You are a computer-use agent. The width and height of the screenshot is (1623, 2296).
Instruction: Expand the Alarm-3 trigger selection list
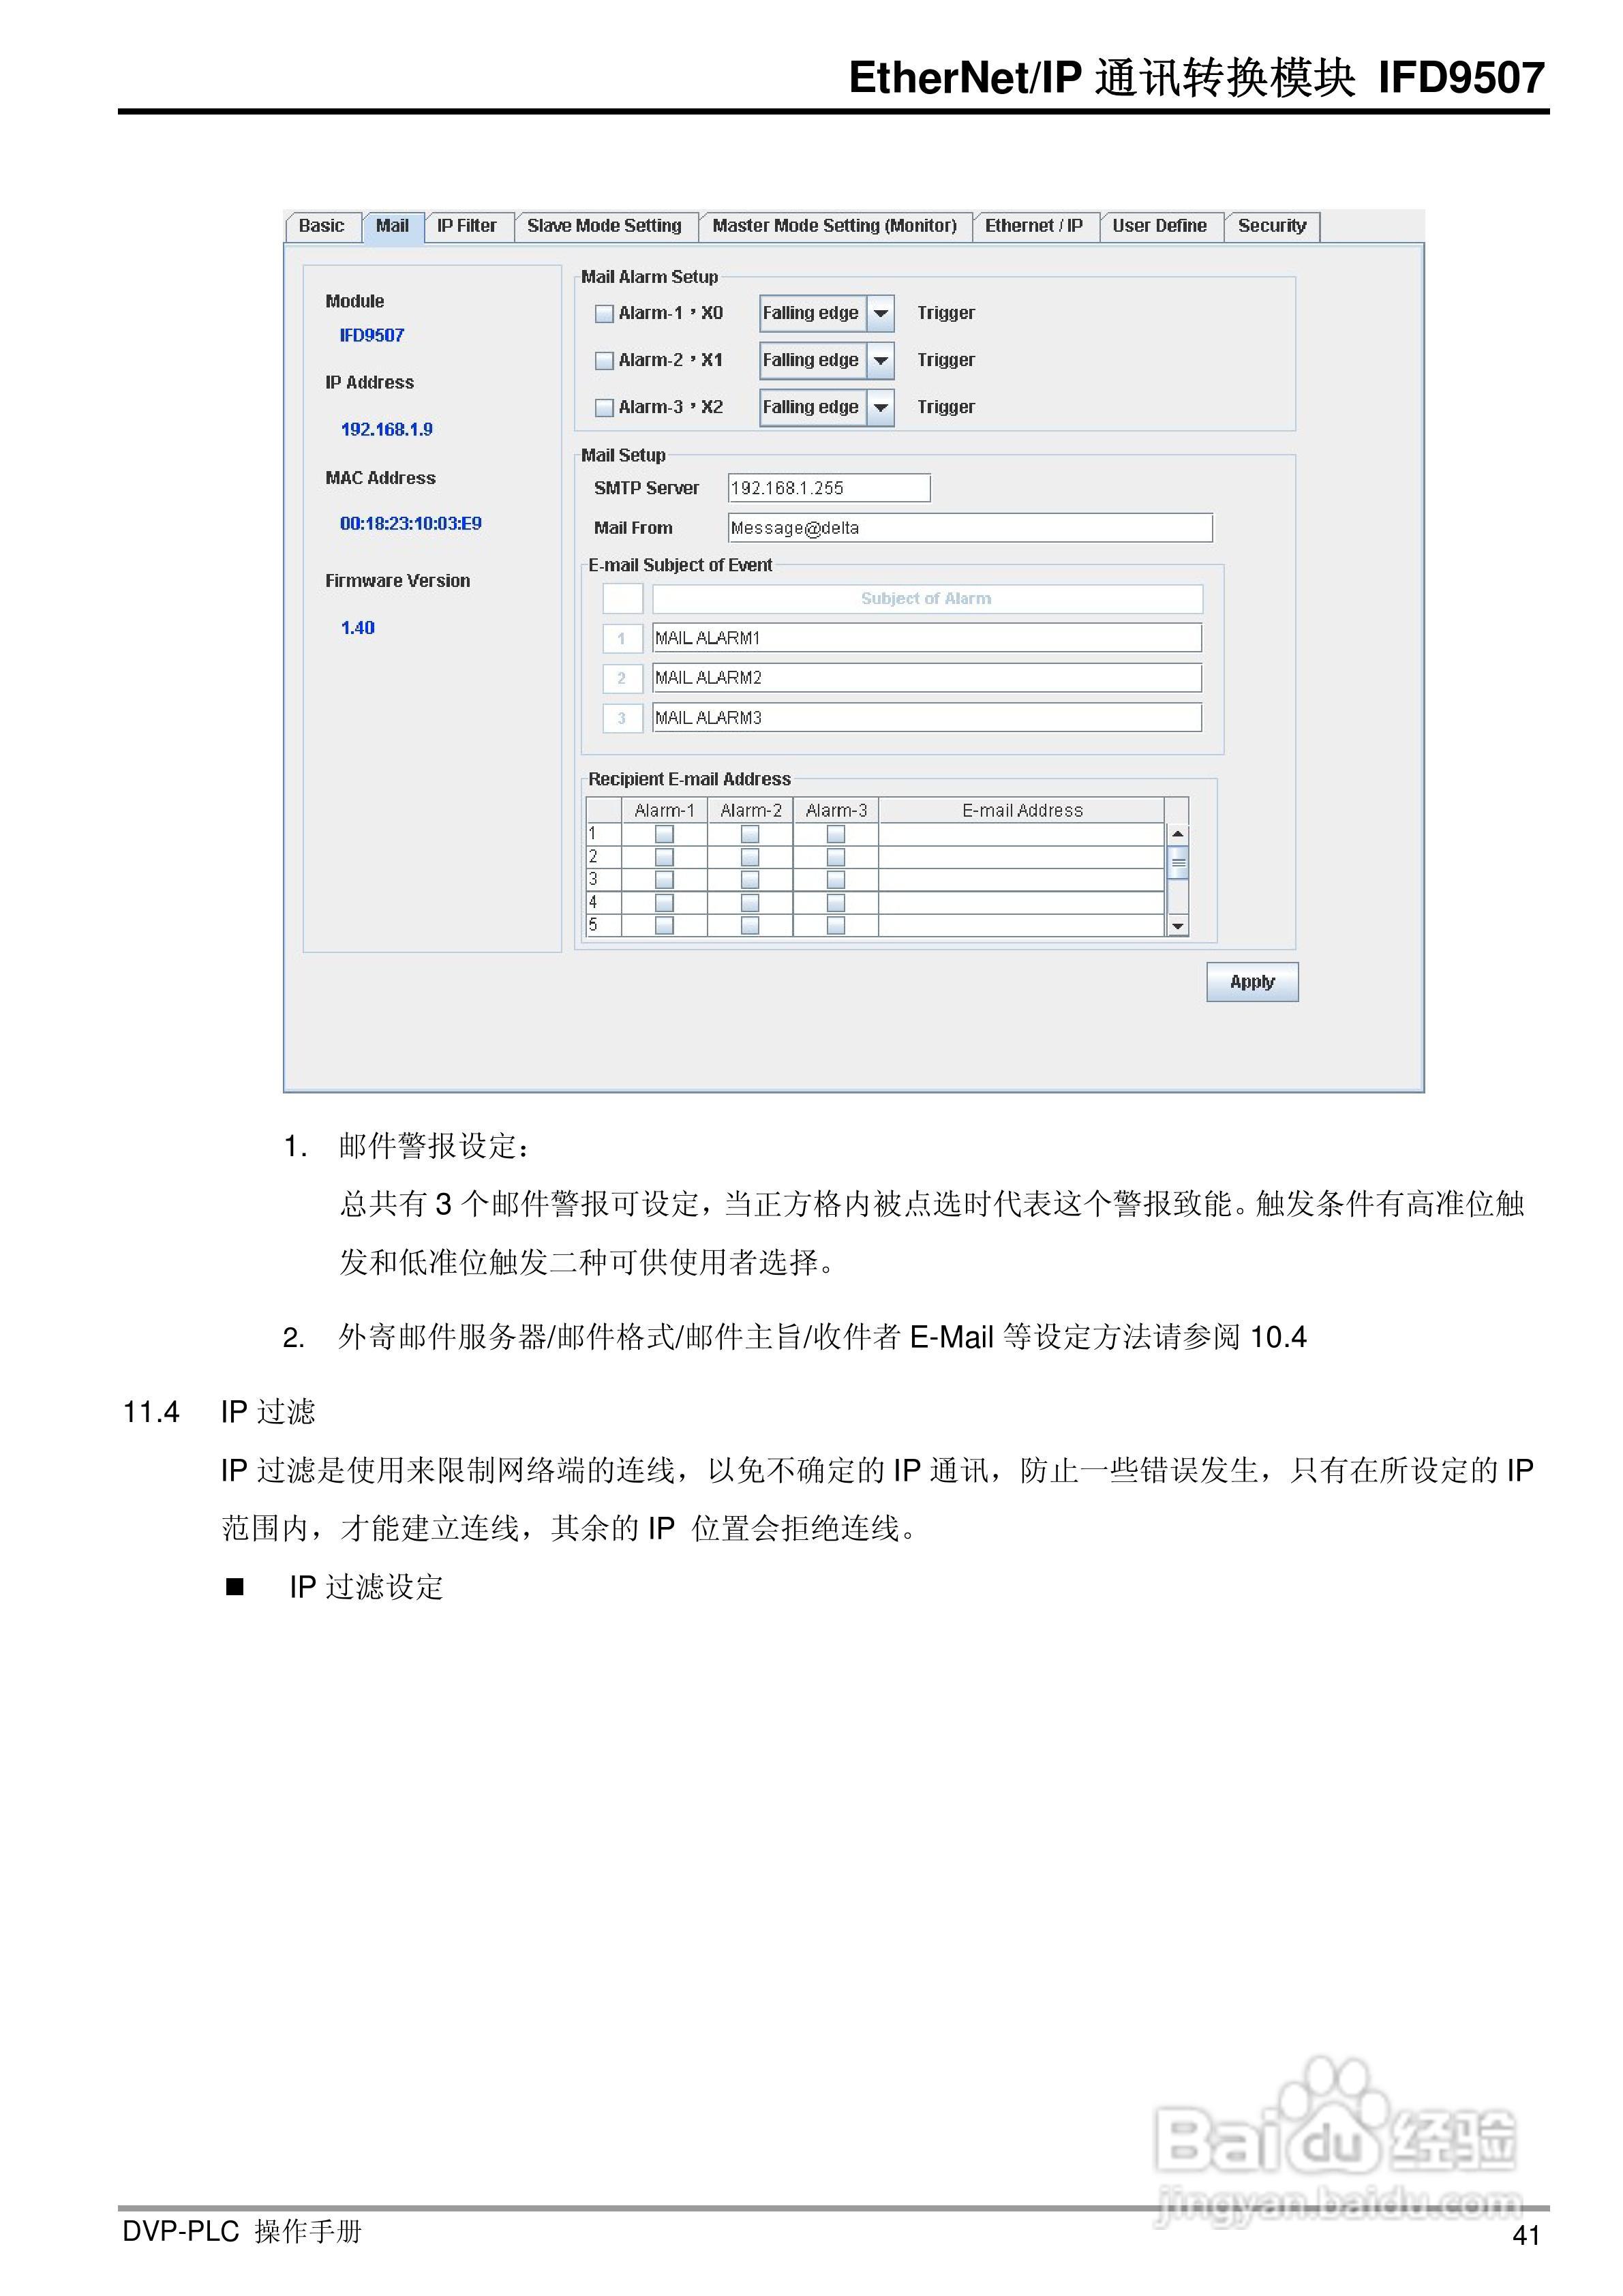pyautogui.click(x=879, y=407)
